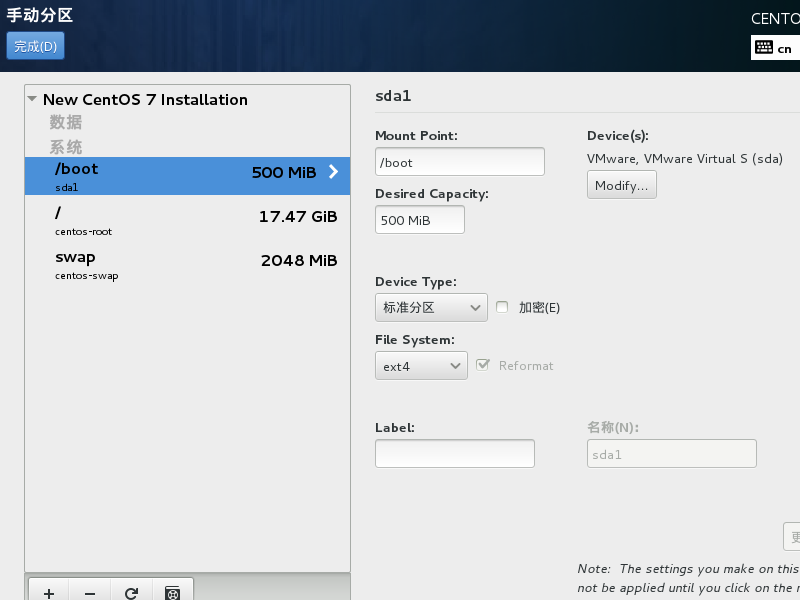
Task: Click the 完成(D) done button
Action: click(x=35, y=46)
